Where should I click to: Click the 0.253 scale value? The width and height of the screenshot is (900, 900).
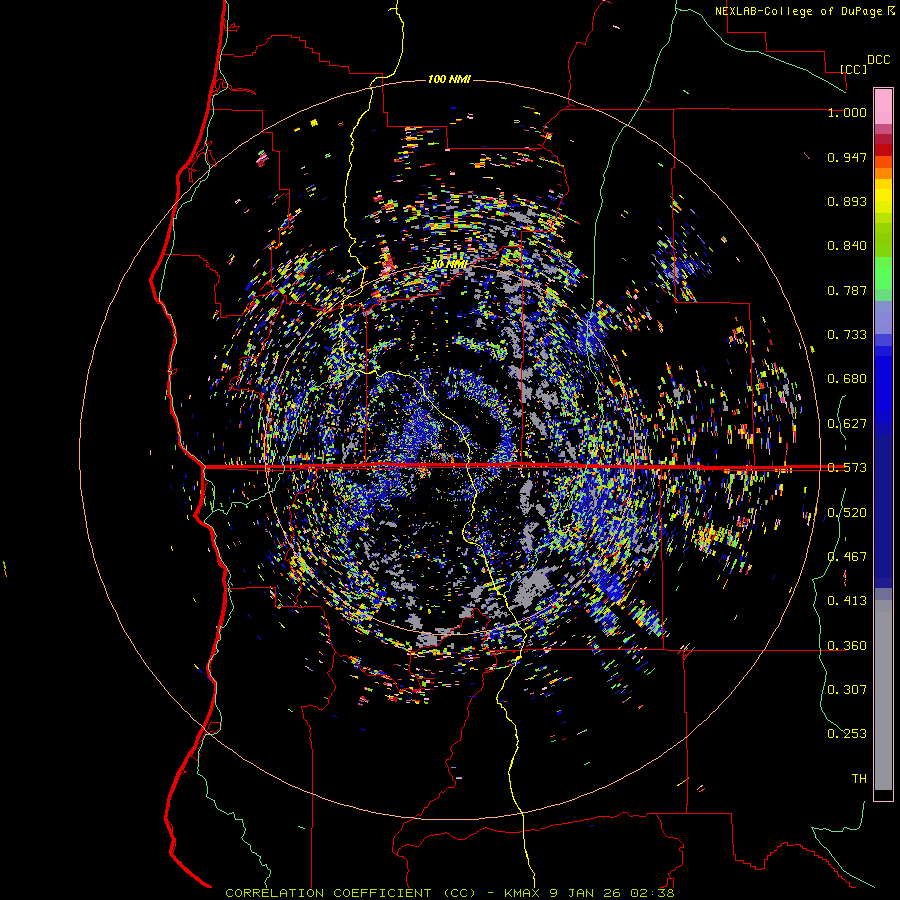(x=847, y=734)
